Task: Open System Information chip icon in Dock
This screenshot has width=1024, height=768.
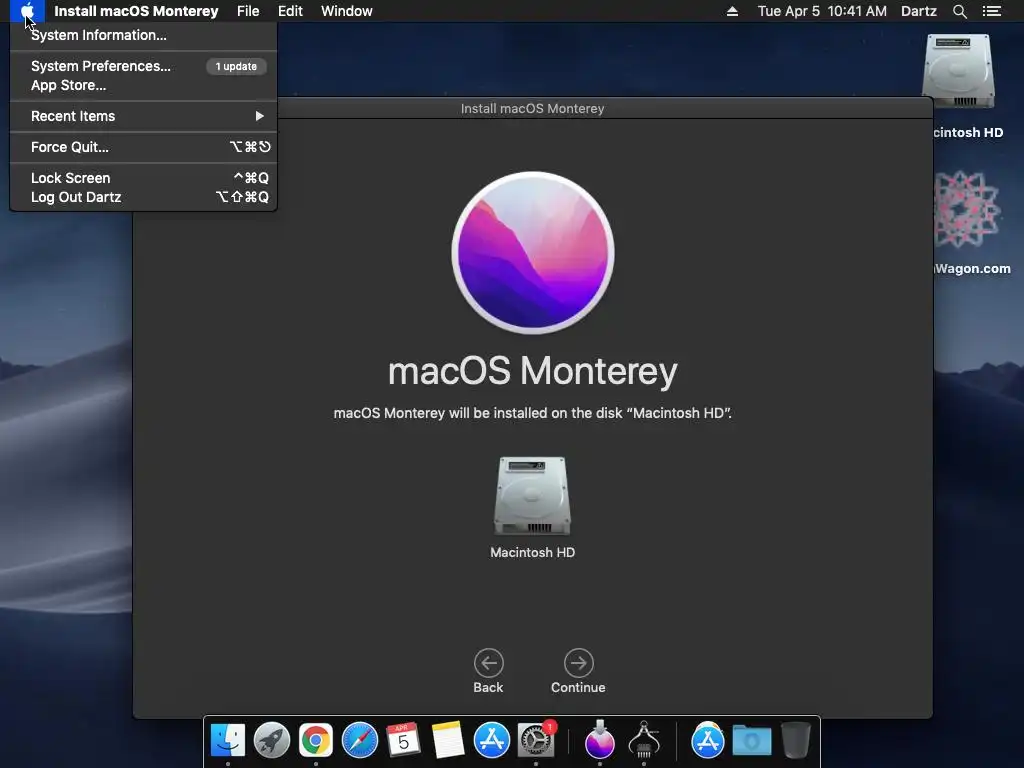Action: coord(644,741)
